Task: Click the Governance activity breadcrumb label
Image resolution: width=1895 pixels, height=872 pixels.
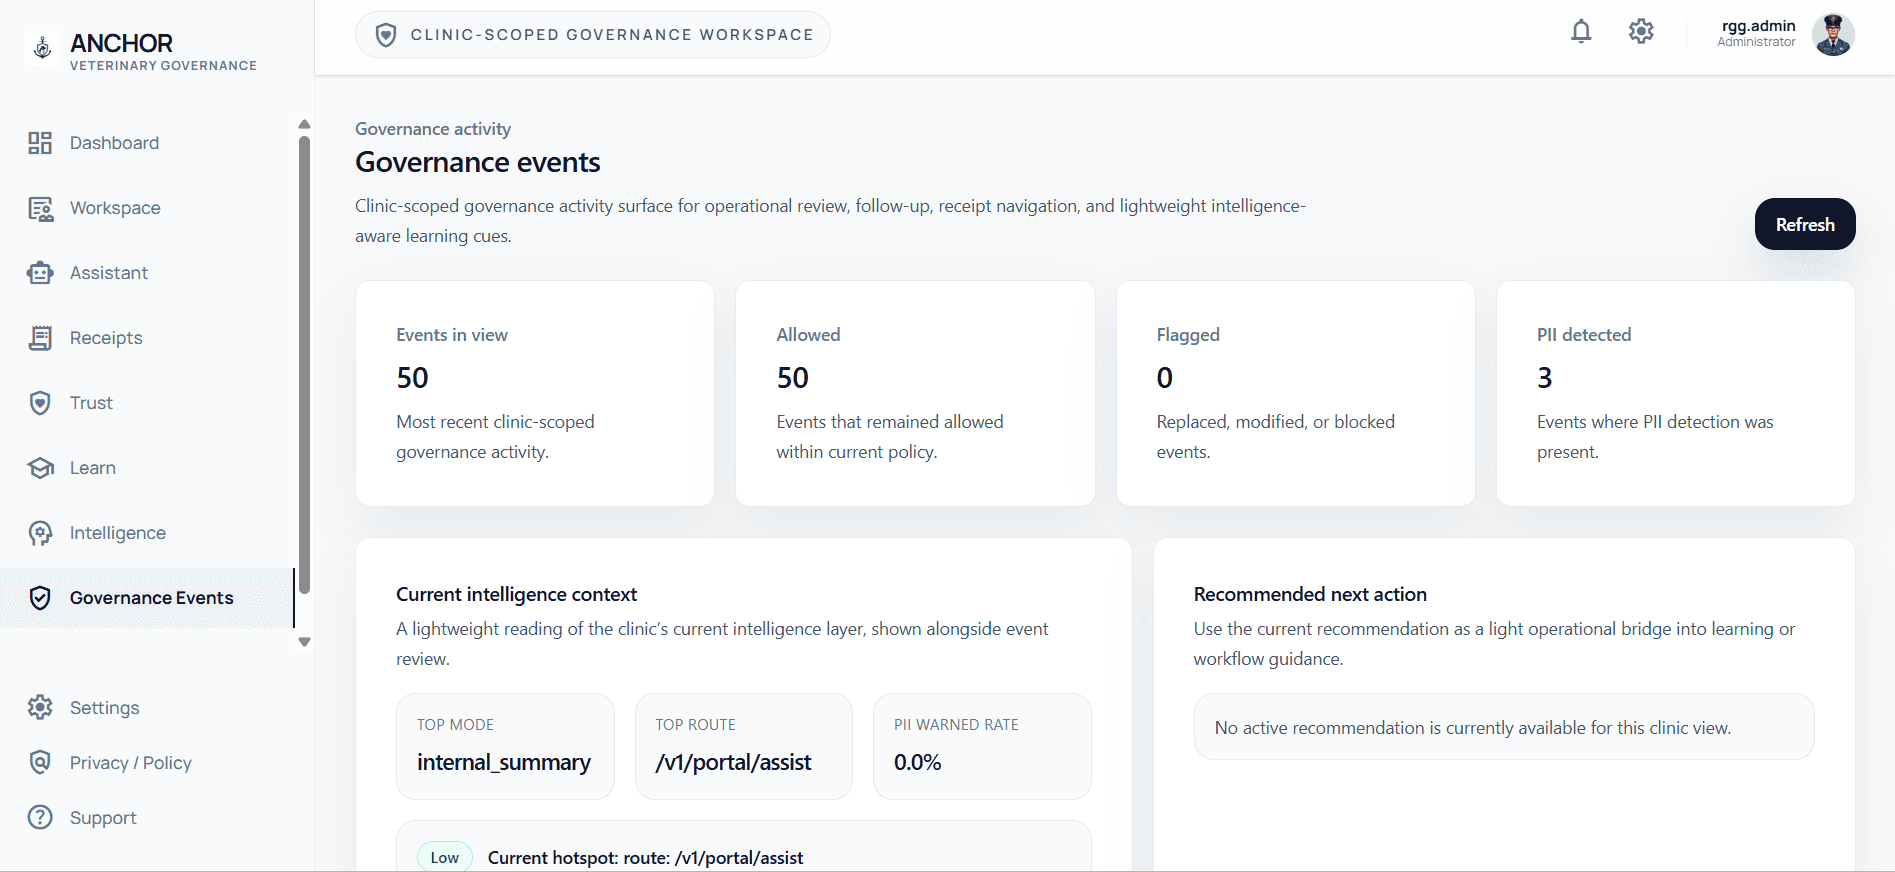Action: [x=433, y=129]
